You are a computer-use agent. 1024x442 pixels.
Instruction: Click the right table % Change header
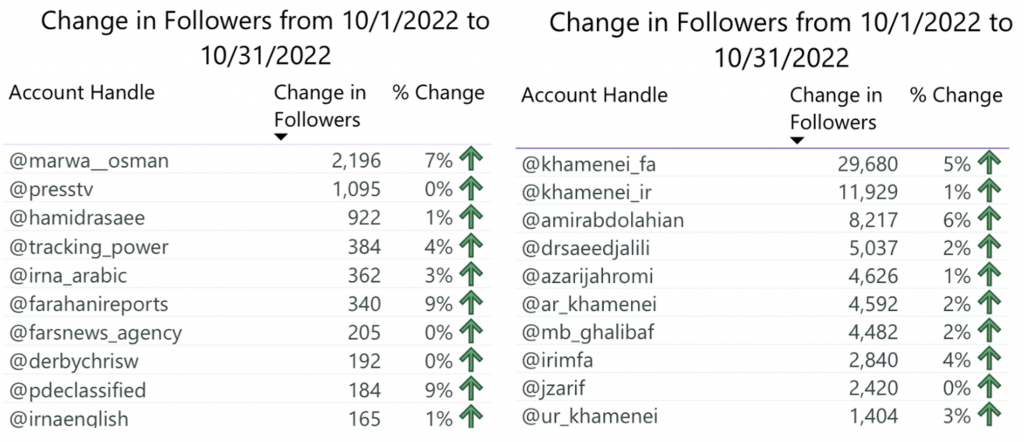[957, 95]
